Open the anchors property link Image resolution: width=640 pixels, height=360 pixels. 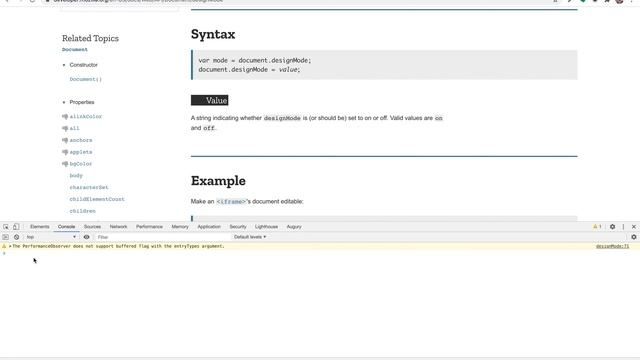tap(81, 140)
